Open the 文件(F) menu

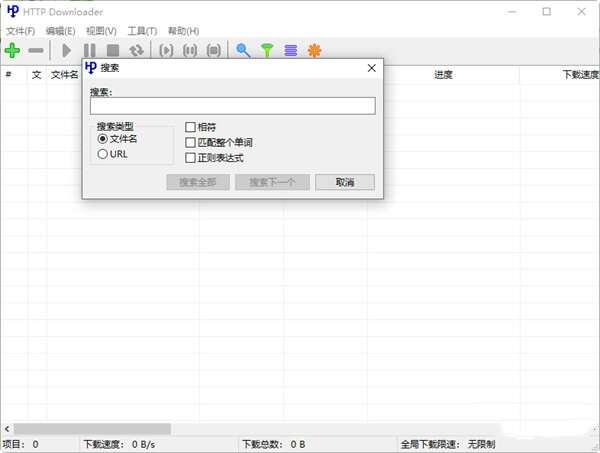coord(21,31)
